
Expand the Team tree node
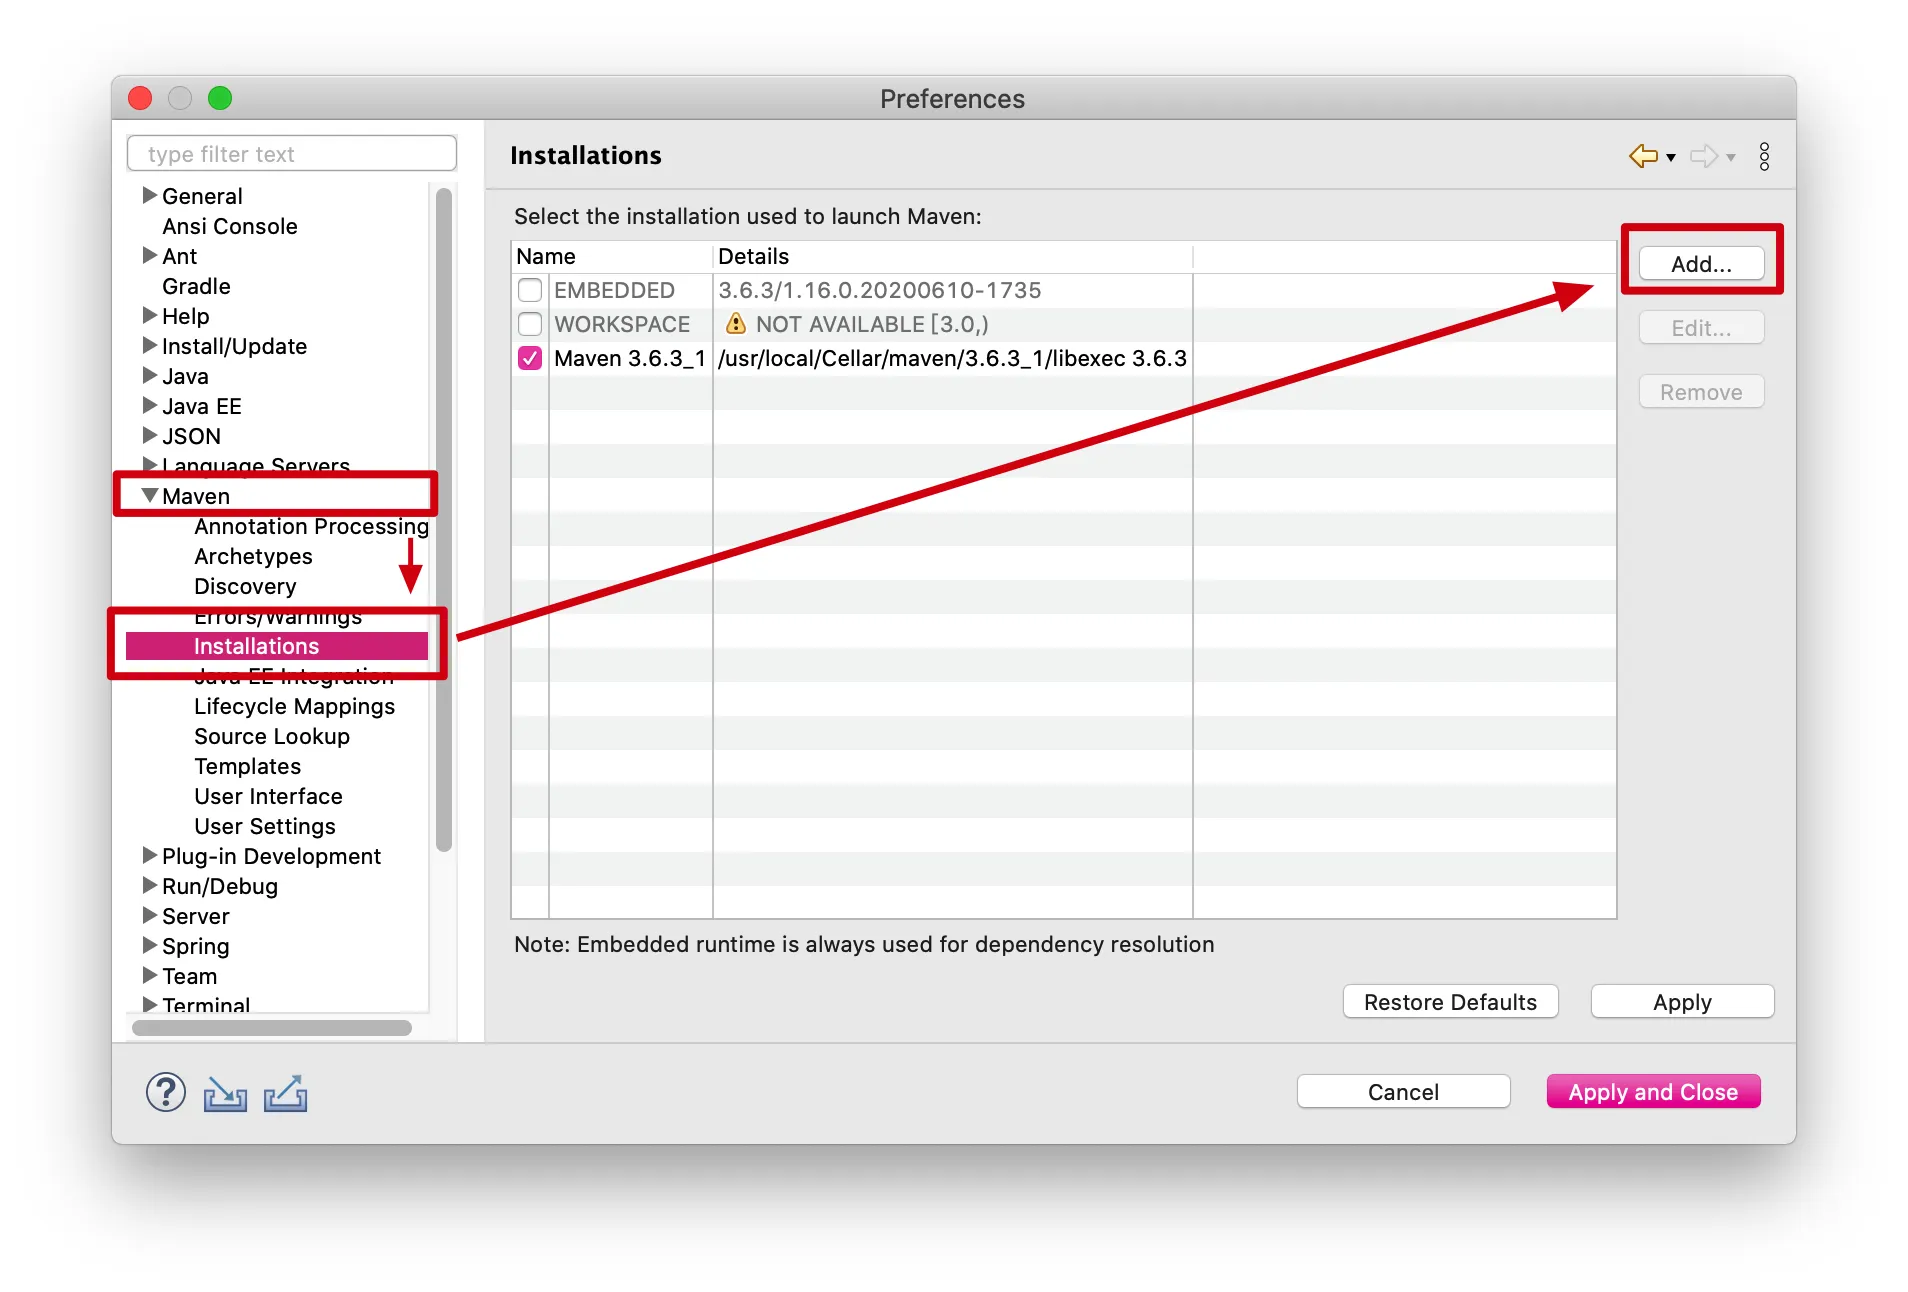coord(150,975)
